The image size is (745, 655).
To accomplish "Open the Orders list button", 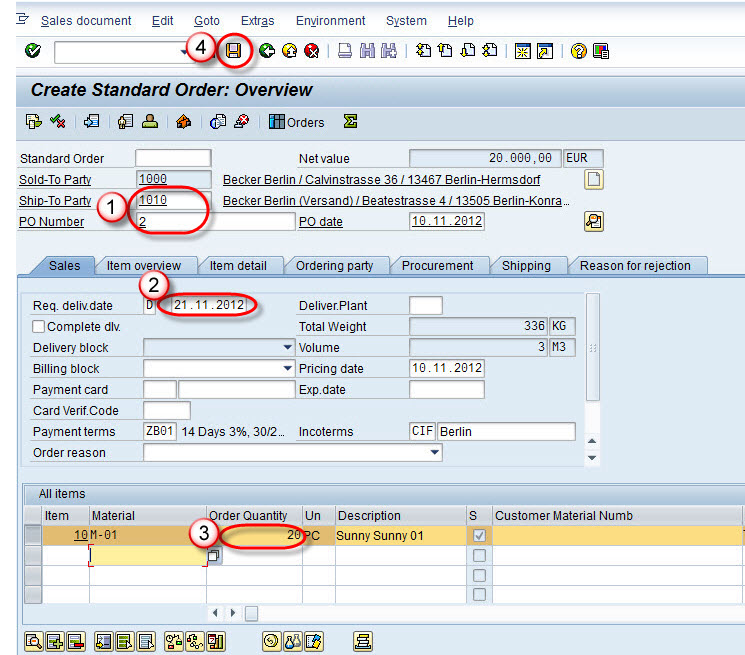I will [x=296, y=122].
